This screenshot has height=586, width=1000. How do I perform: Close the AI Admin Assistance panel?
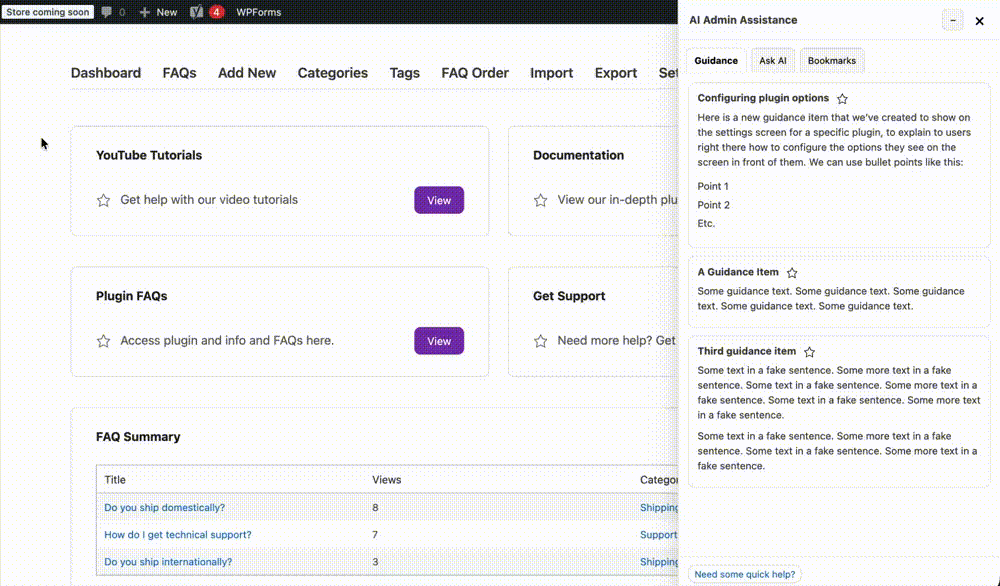point(980,20)
